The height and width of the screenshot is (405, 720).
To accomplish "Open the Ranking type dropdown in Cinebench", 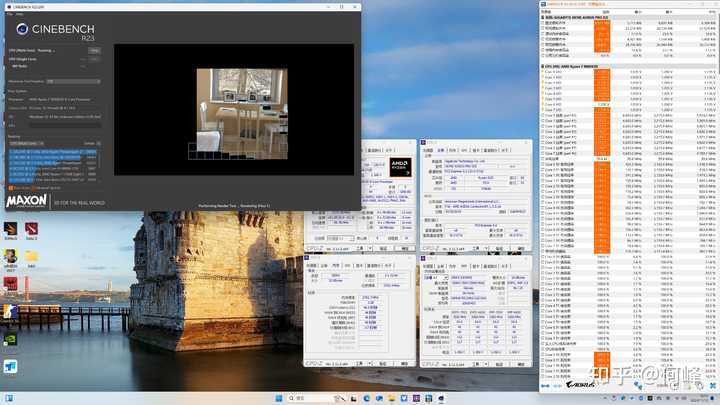I will (27, 143).
